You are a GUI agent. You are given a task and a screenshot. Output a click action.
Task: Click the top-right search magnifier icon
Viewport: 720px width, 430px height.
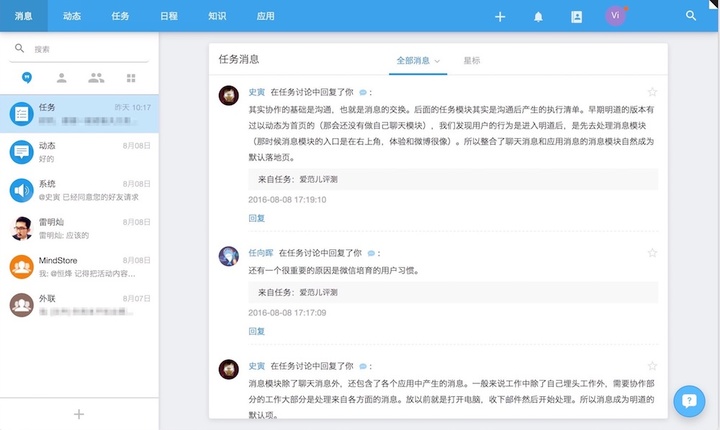click(691, 16)
